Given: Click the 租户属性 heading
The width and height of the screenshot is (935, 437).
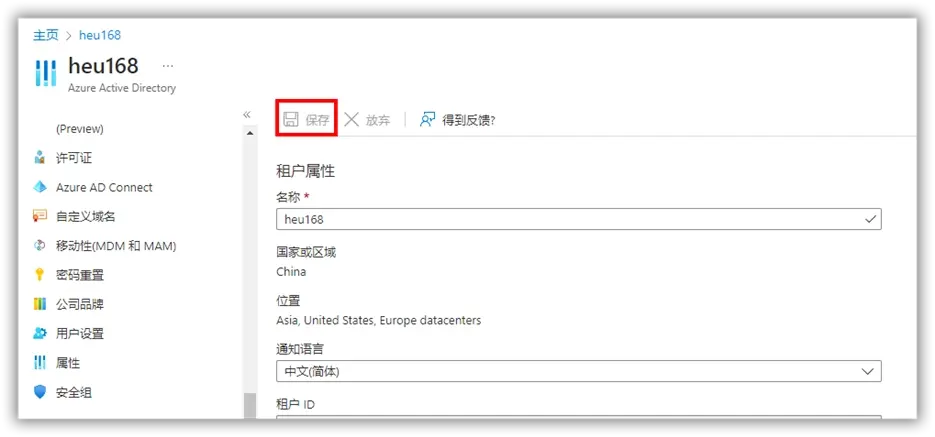Looking at the screenshot, I should coord(306,171).
